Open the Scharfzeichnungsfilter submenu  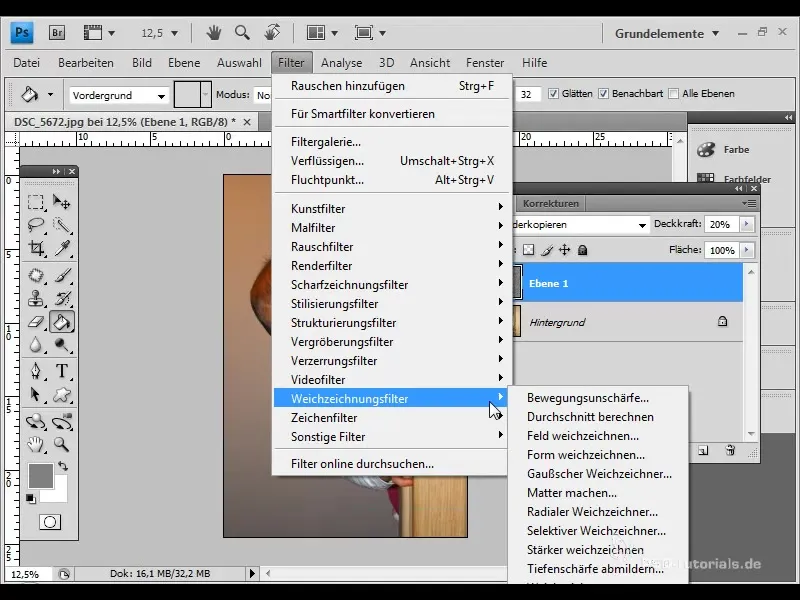point(391,285)
